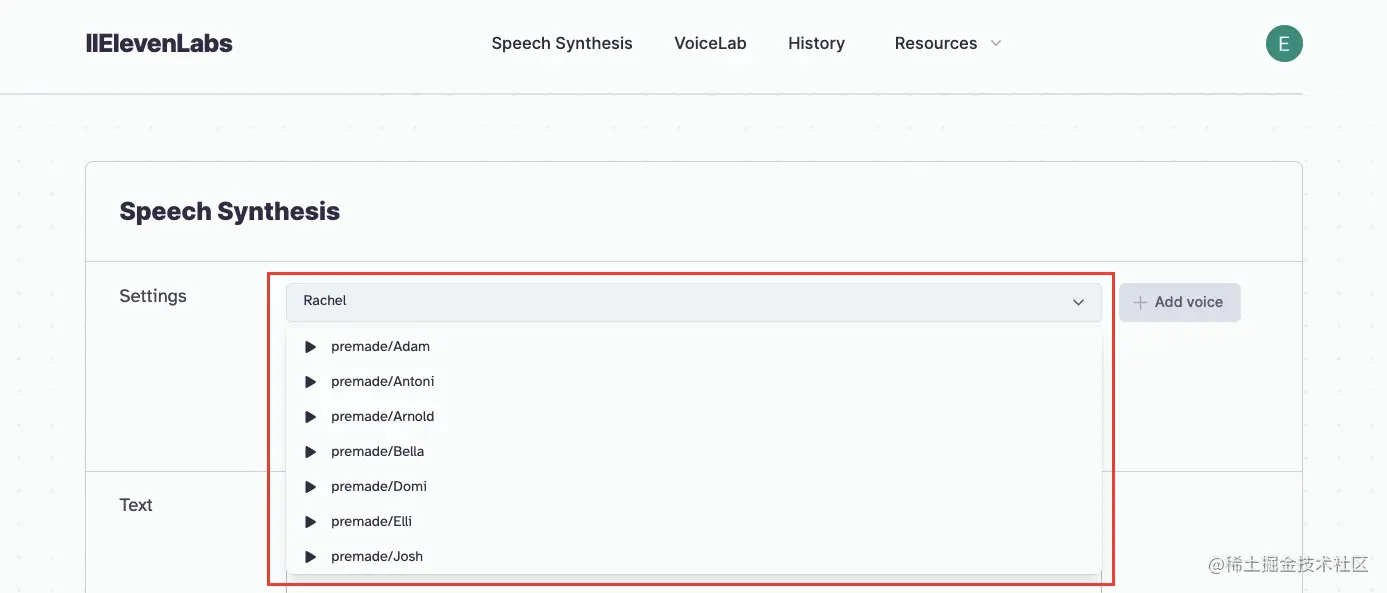The width and height of the screenshot is (1387, 593).
Task: Play preview for premade/Adam voice
Action: 310,347
